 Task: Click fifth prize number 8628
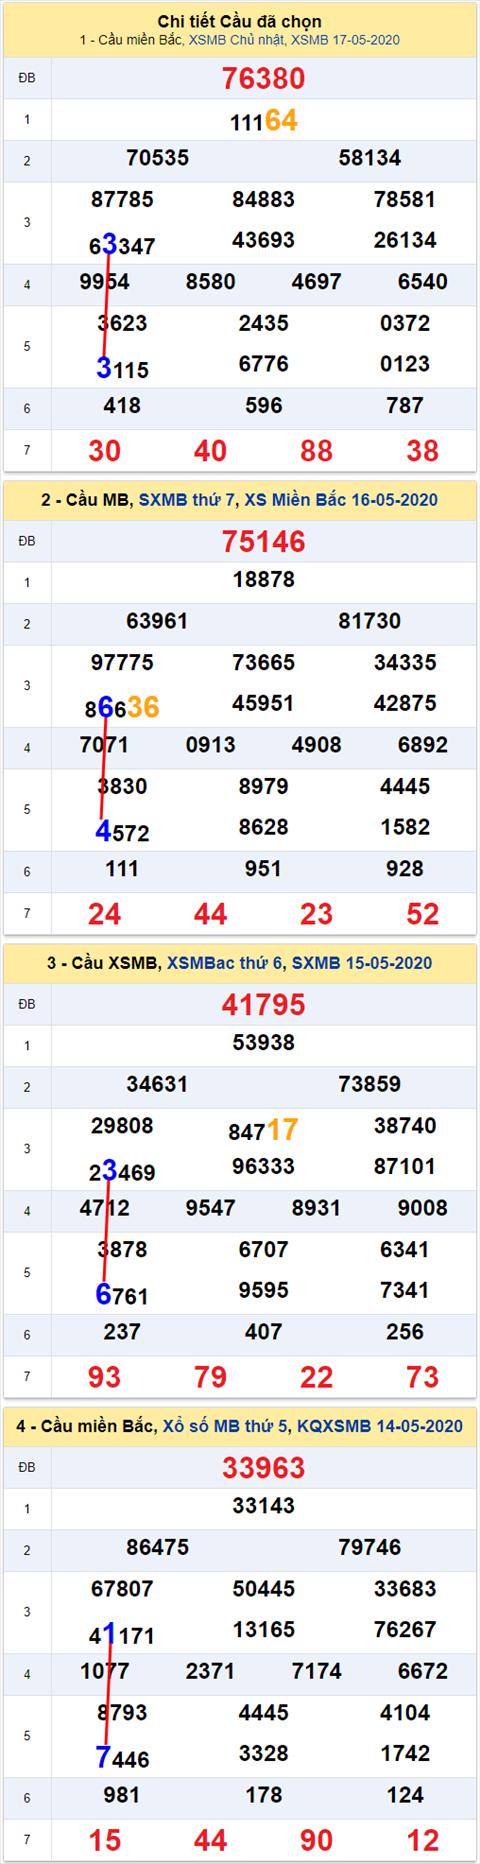264,827
